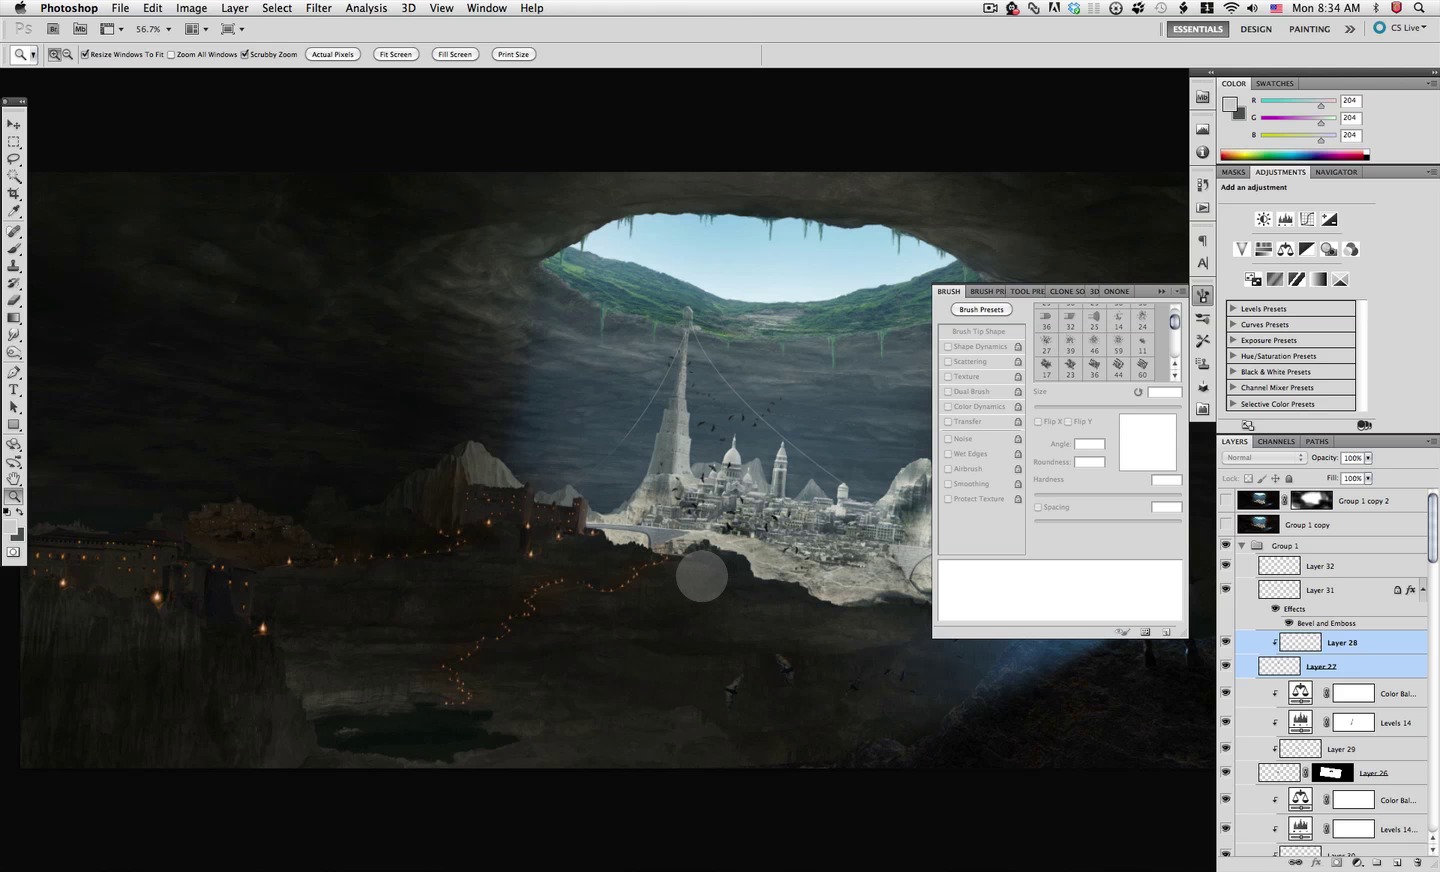Toggle Scrubby Zoom checkbox
The height and width of the screenshot is (872, 1440).
coord(244,54)
